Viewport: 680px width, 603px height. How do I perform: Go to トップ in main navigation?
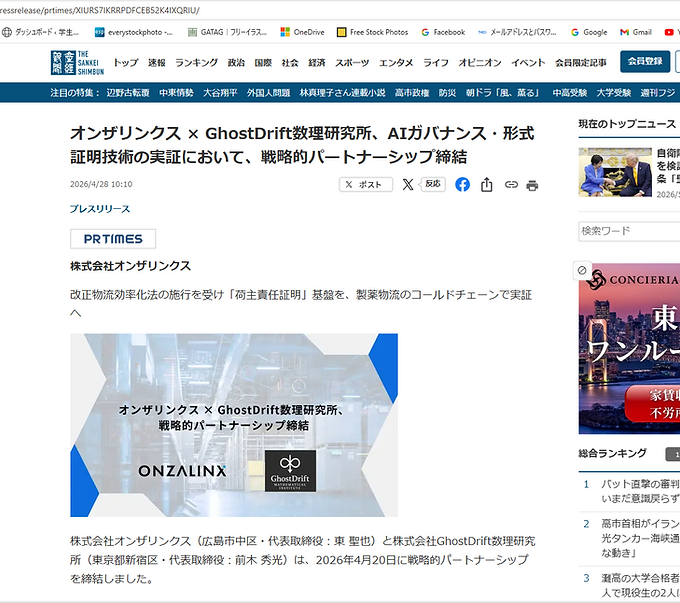[125, 63]
